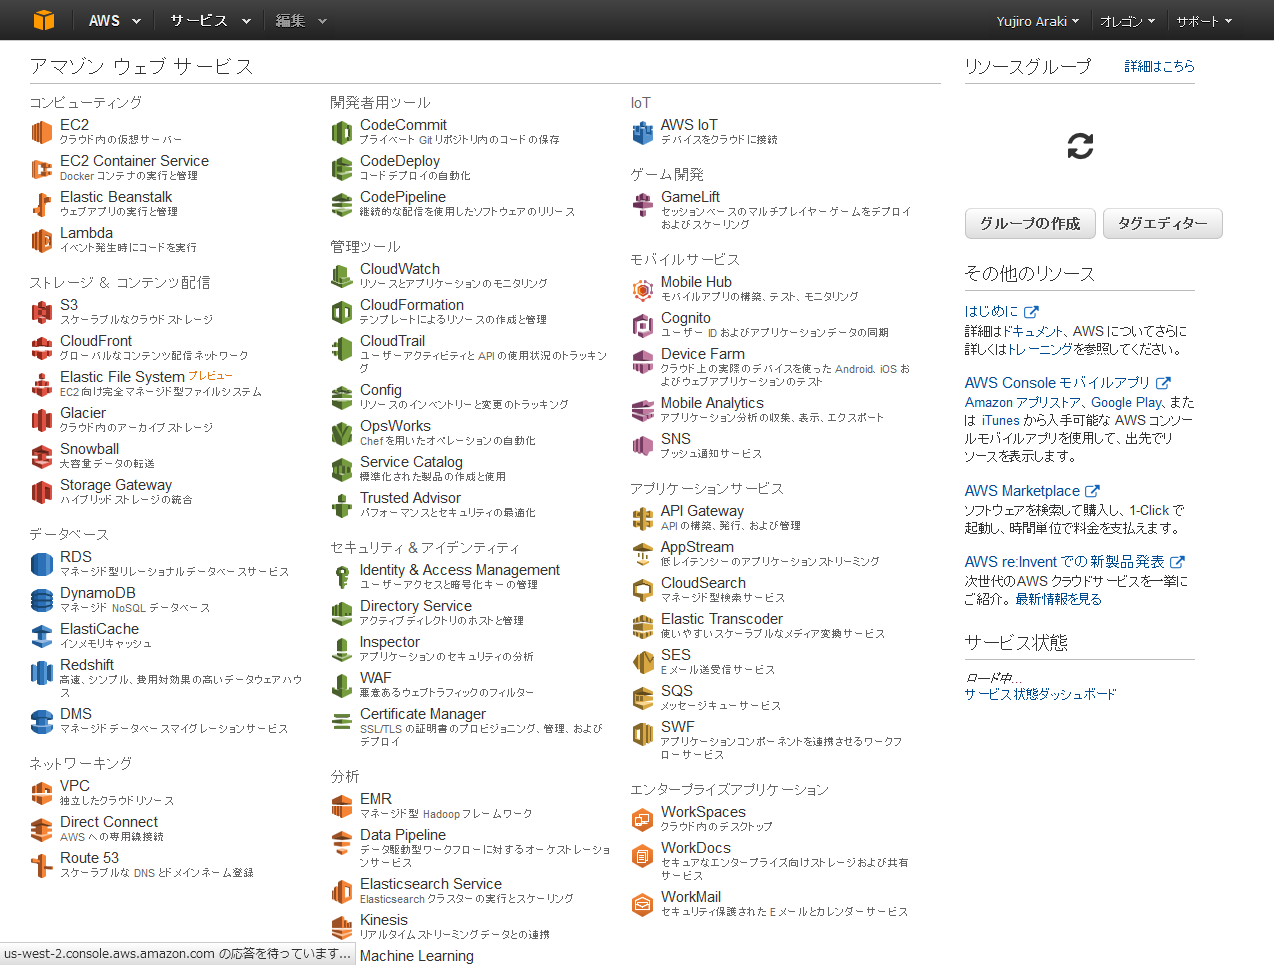1274x965 pixels.
Task: Click the Lambda service icon
Action: point(41,240)
